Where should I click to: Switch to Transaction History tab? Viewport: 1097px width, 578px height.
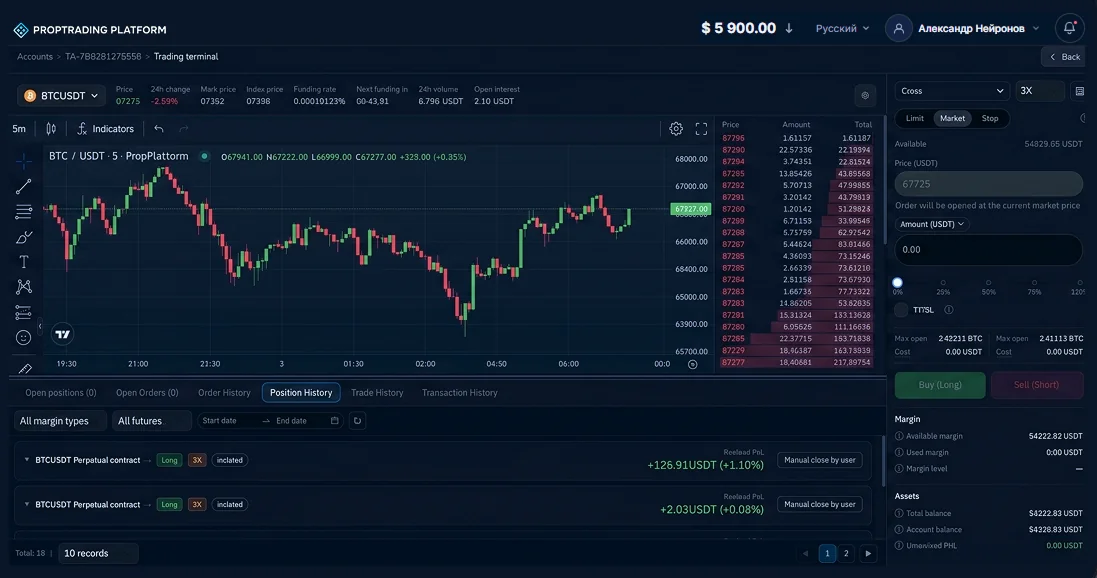point(460,393)
